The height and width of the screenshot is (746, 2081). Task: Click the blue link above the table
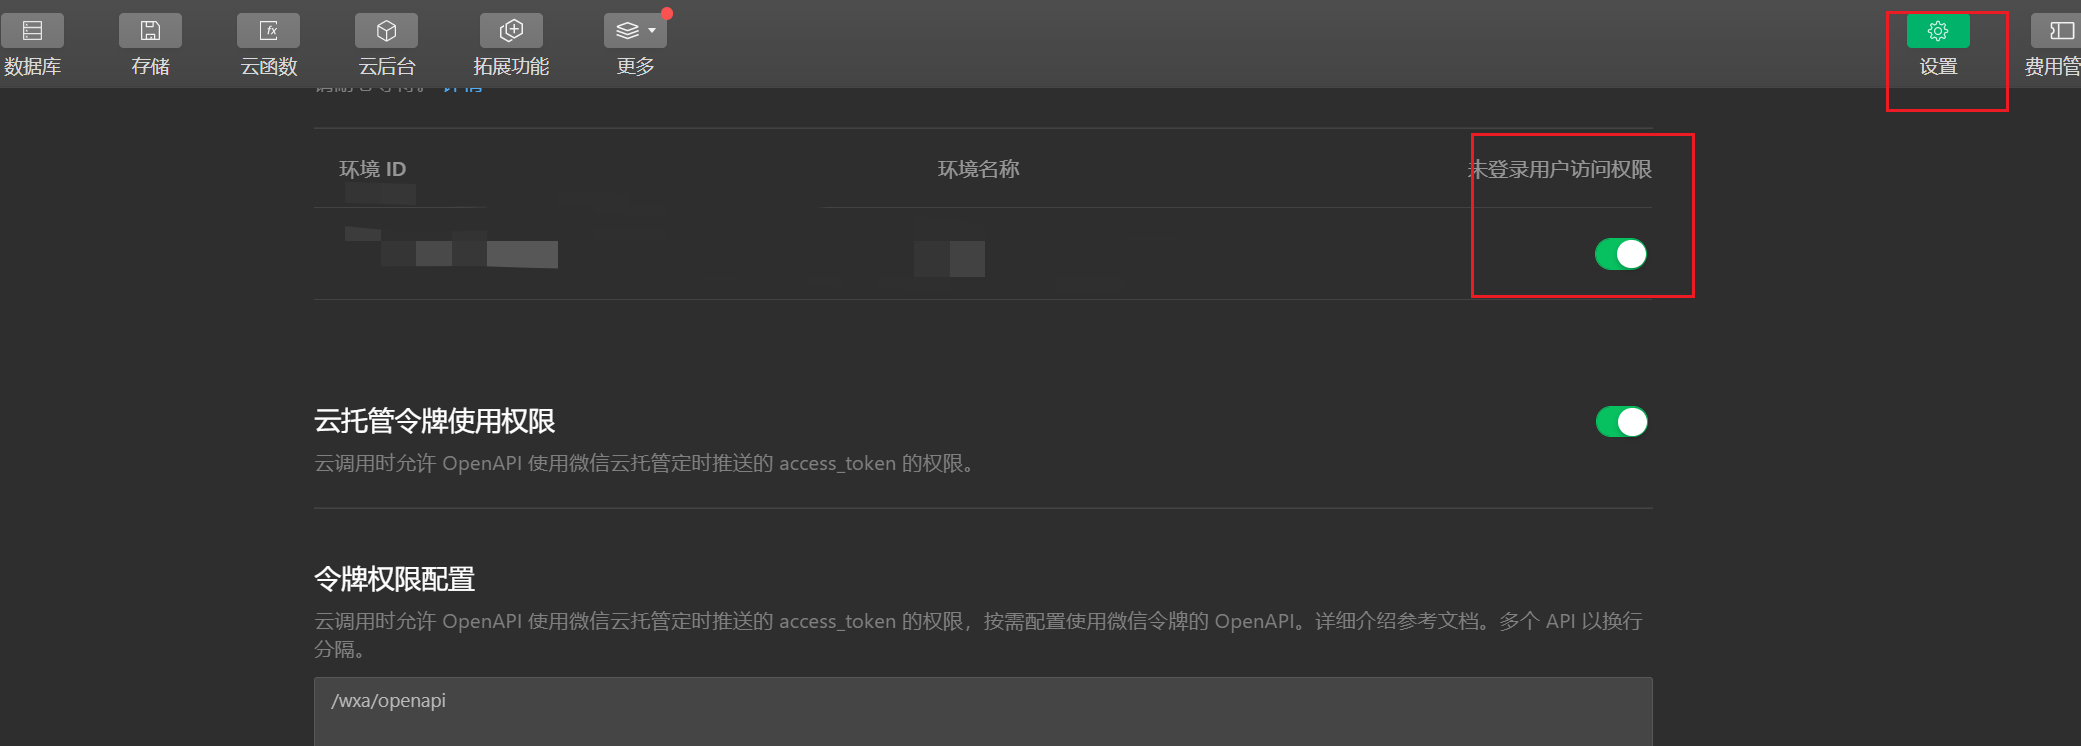(463, 90)
